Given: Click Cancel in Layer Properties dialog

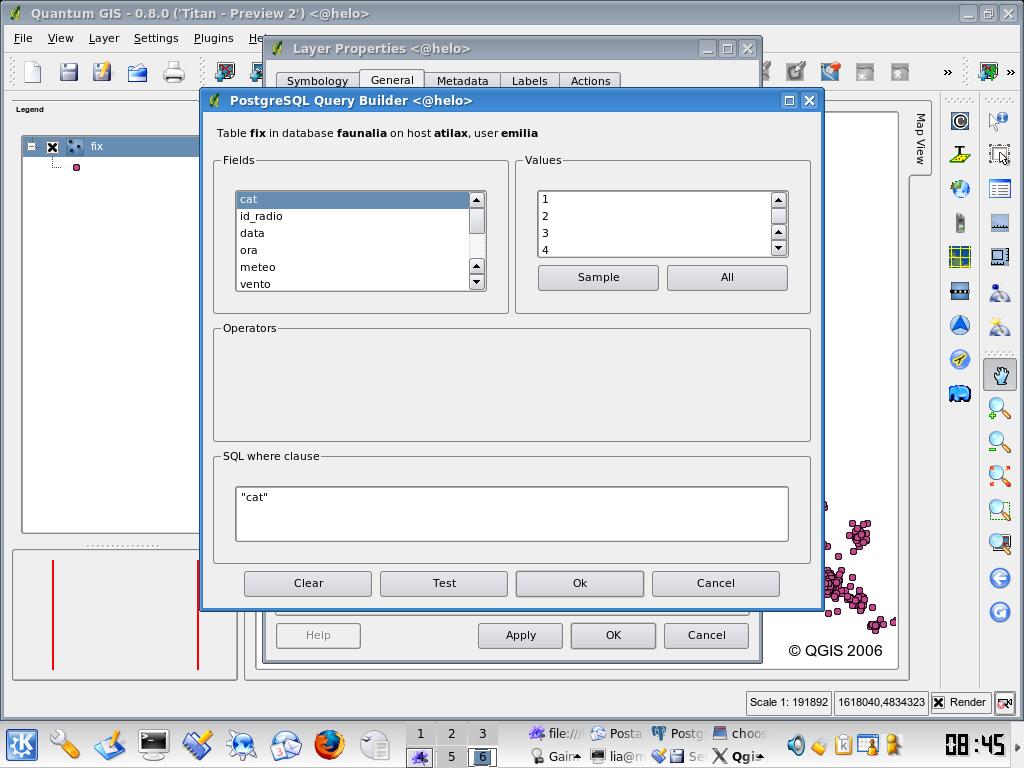Looking at the screenshot, I should pos(707,635).
